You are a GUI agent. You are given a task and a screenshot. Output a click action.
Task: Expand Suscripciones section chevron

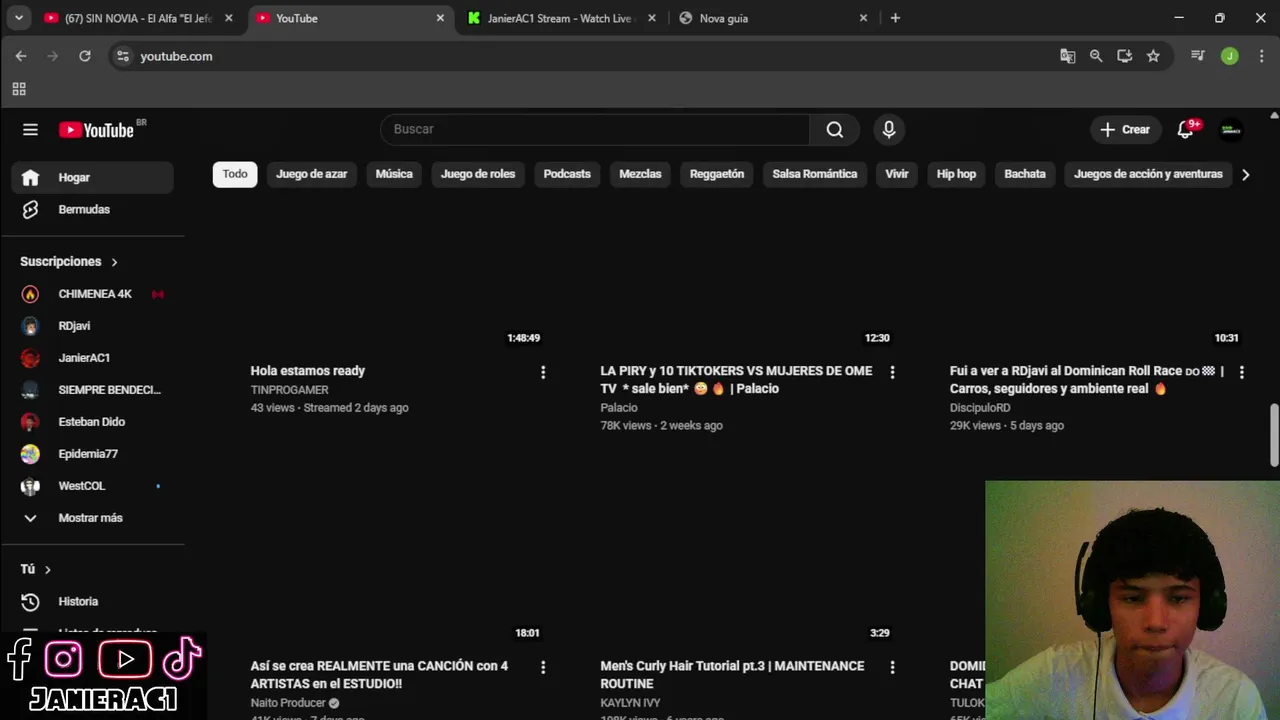(x=114, y=262)
